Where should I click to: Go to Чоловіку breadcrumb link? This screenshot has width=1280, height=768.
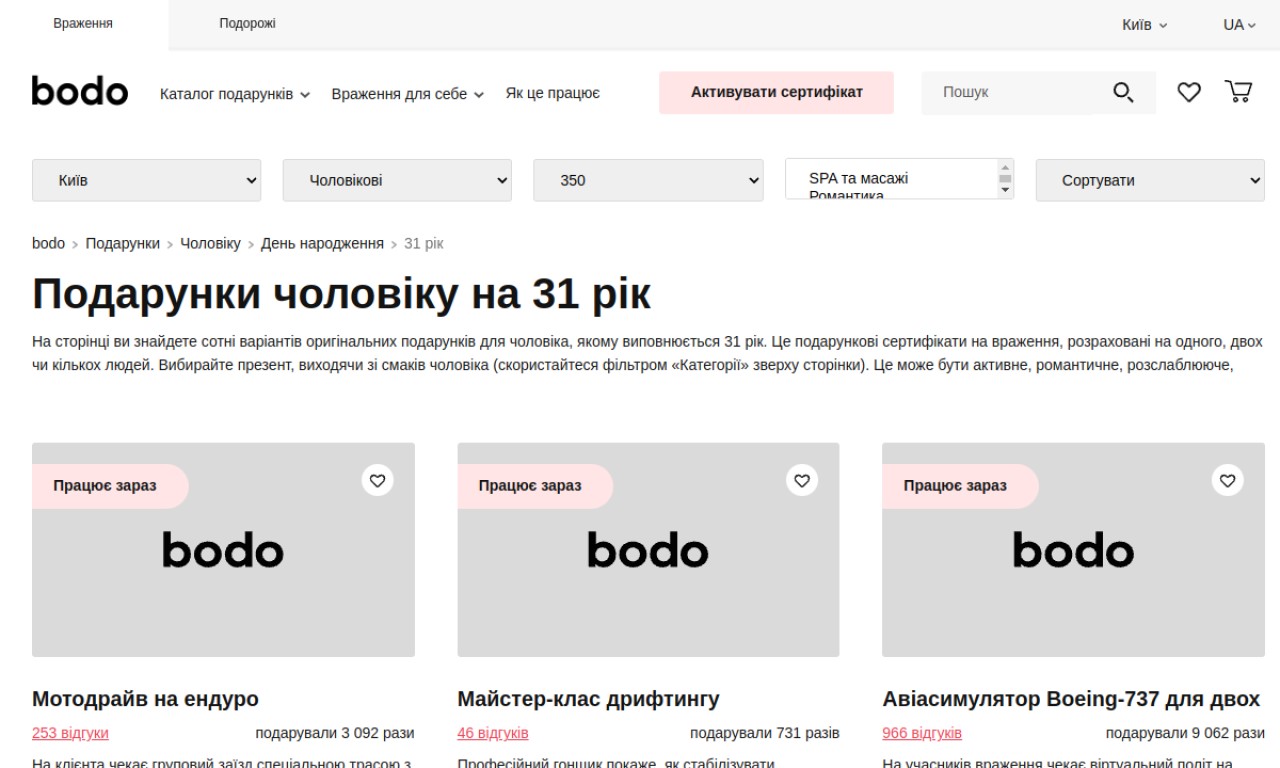(210, 243)
